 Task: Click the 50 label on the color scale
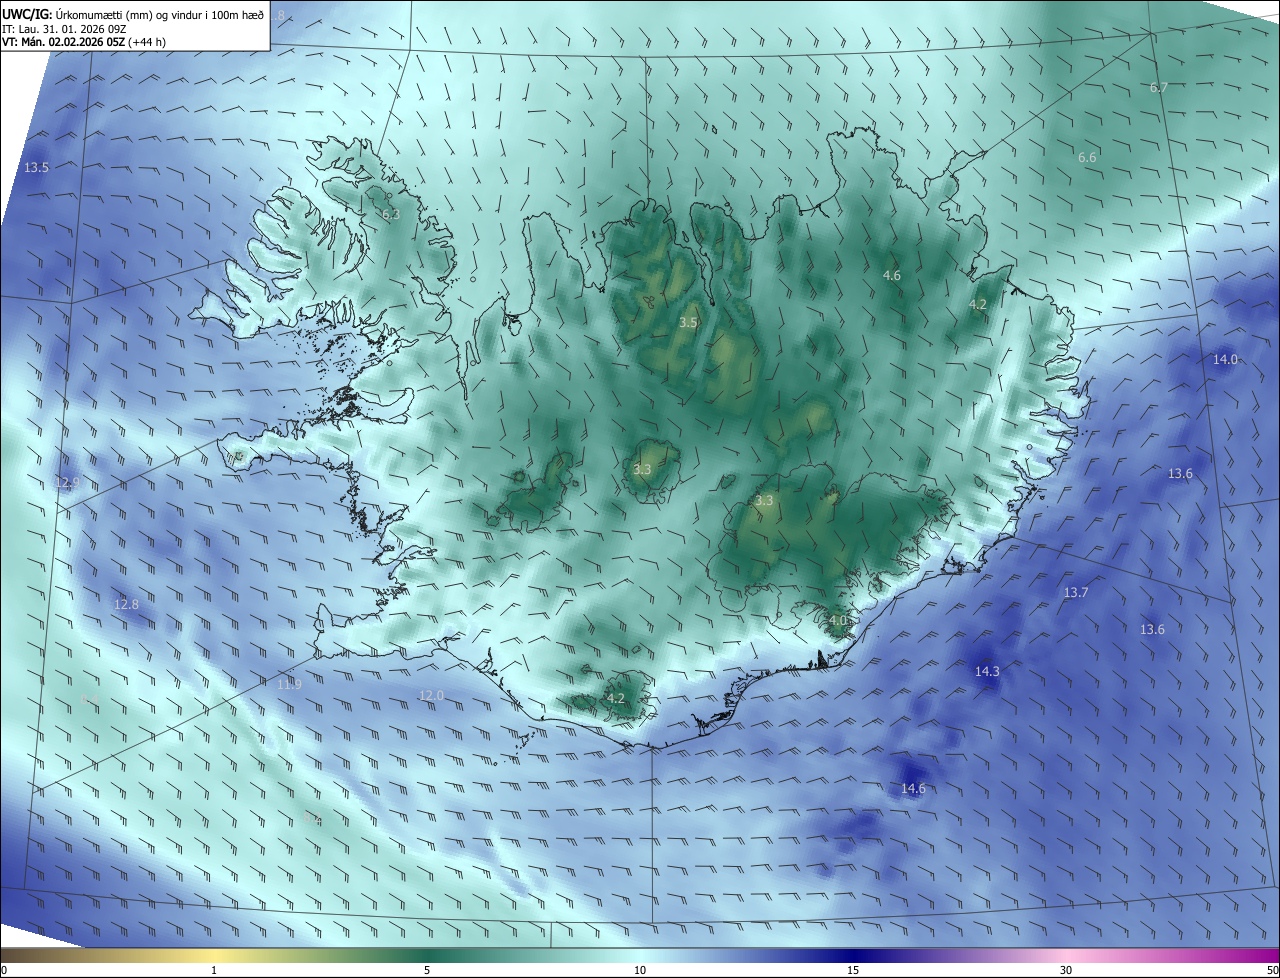click(x=1272, y=970)
